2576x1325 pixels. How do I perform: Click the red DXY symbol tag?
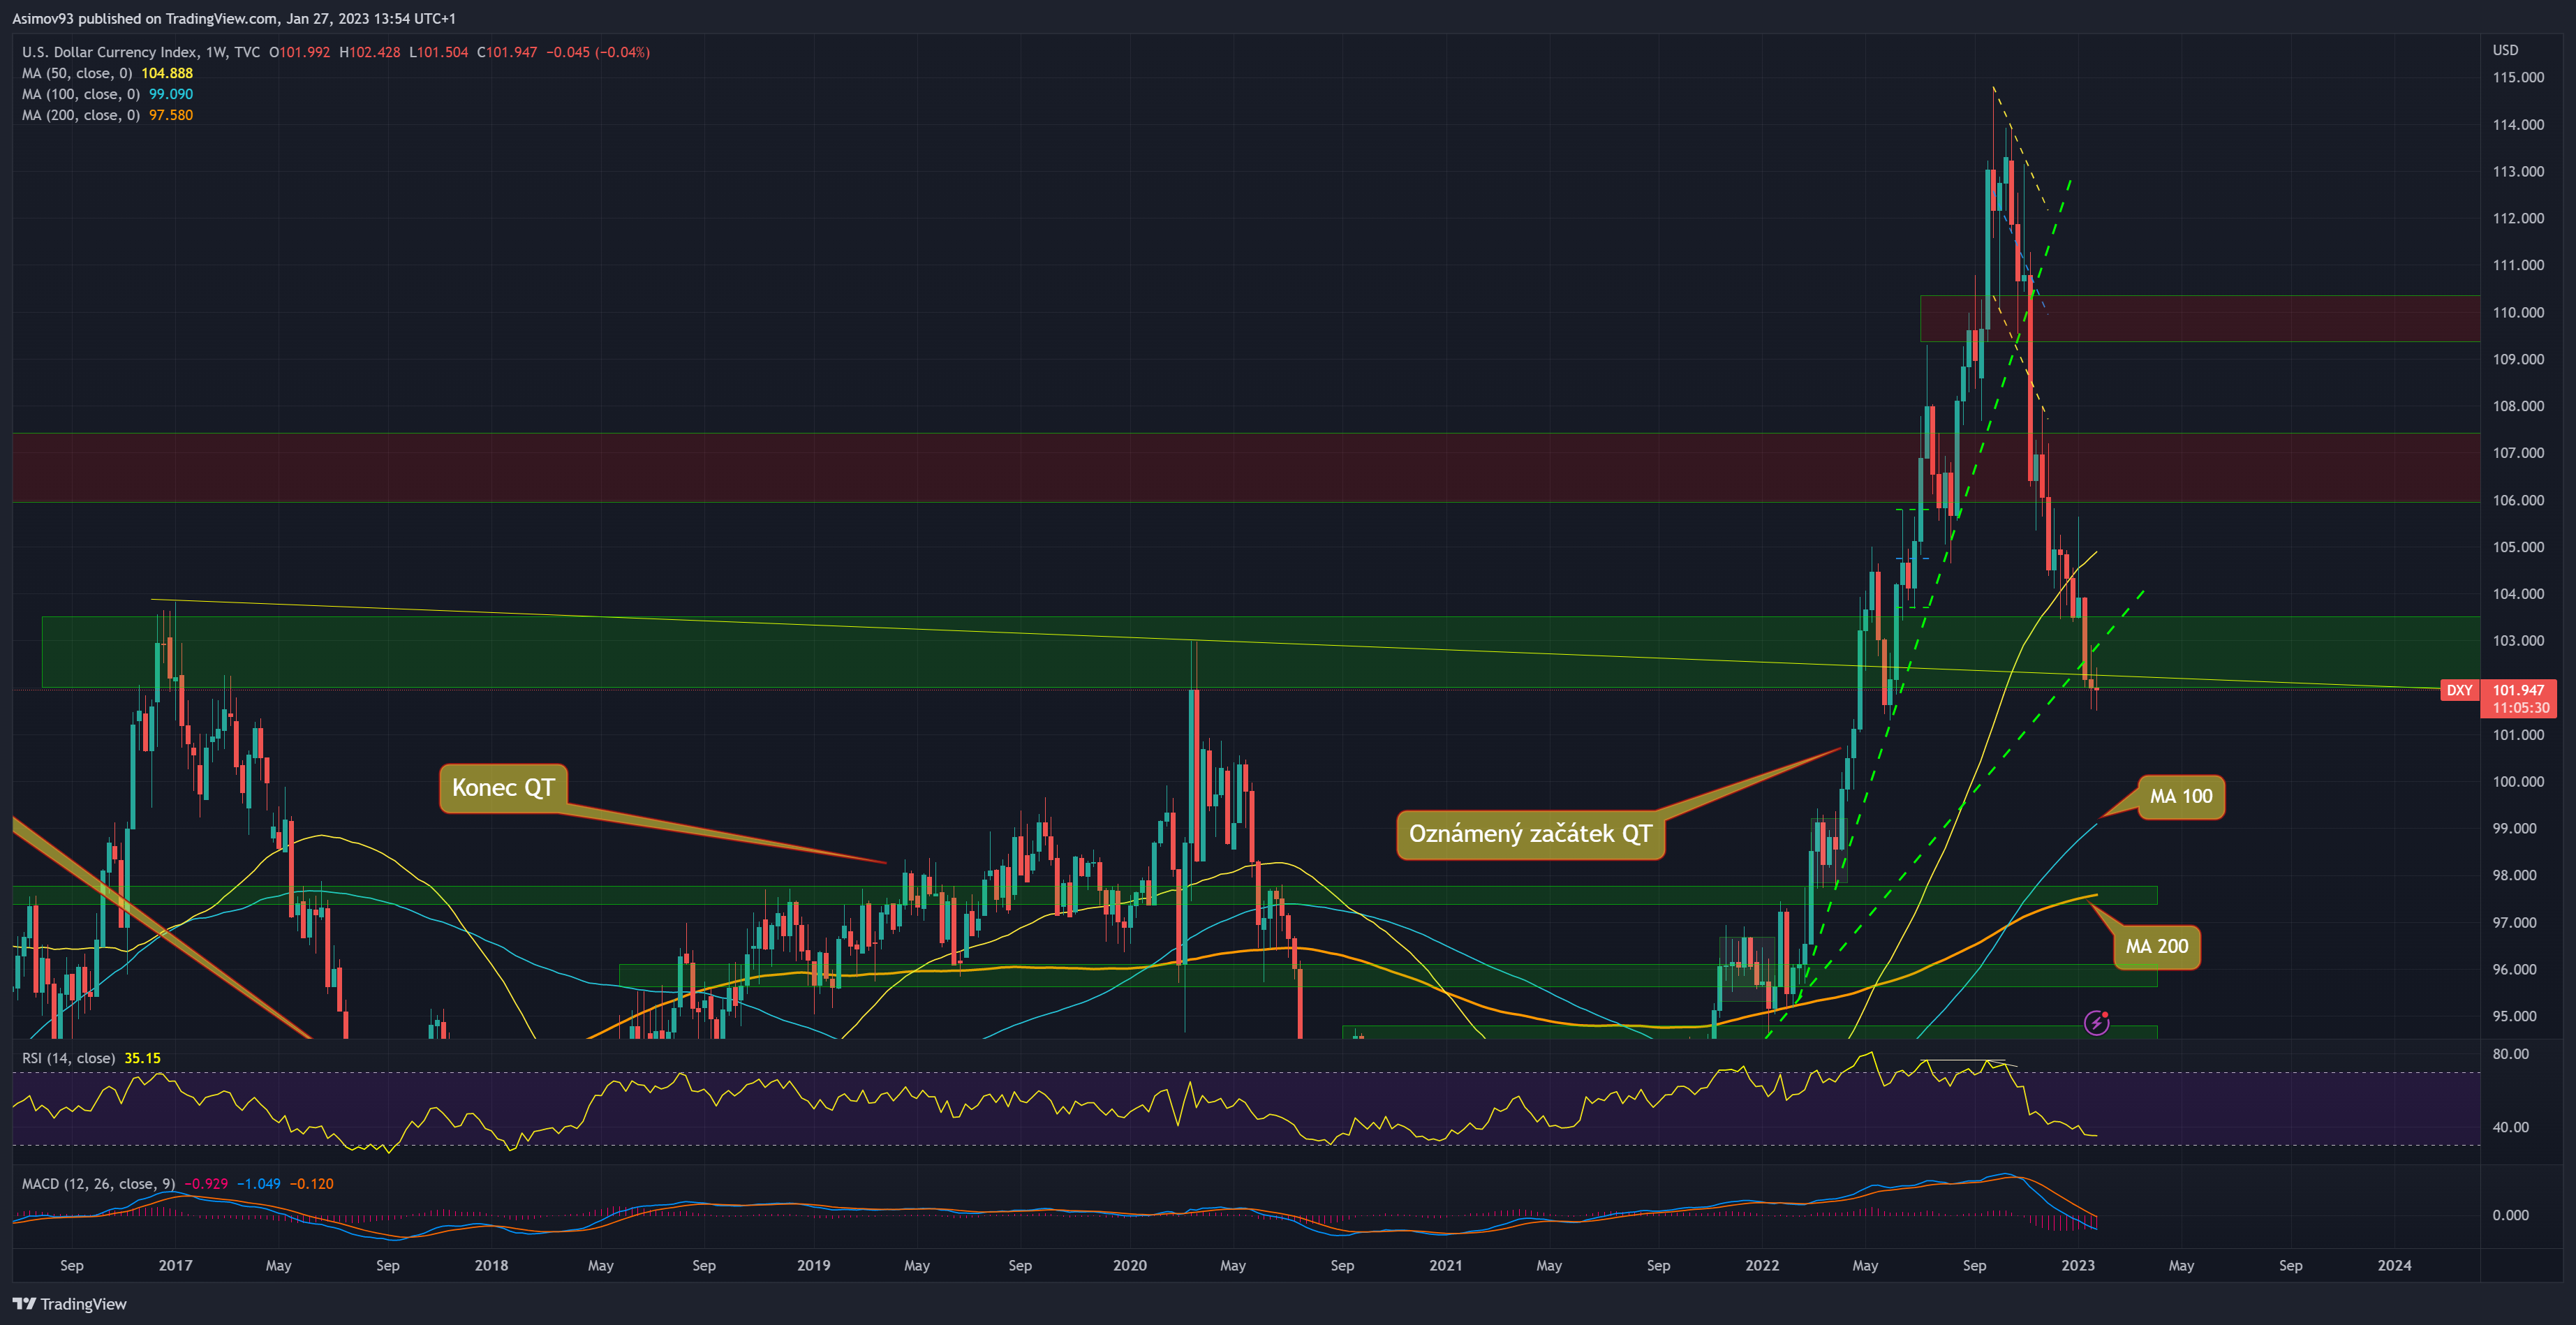[x=2459, y=690]
